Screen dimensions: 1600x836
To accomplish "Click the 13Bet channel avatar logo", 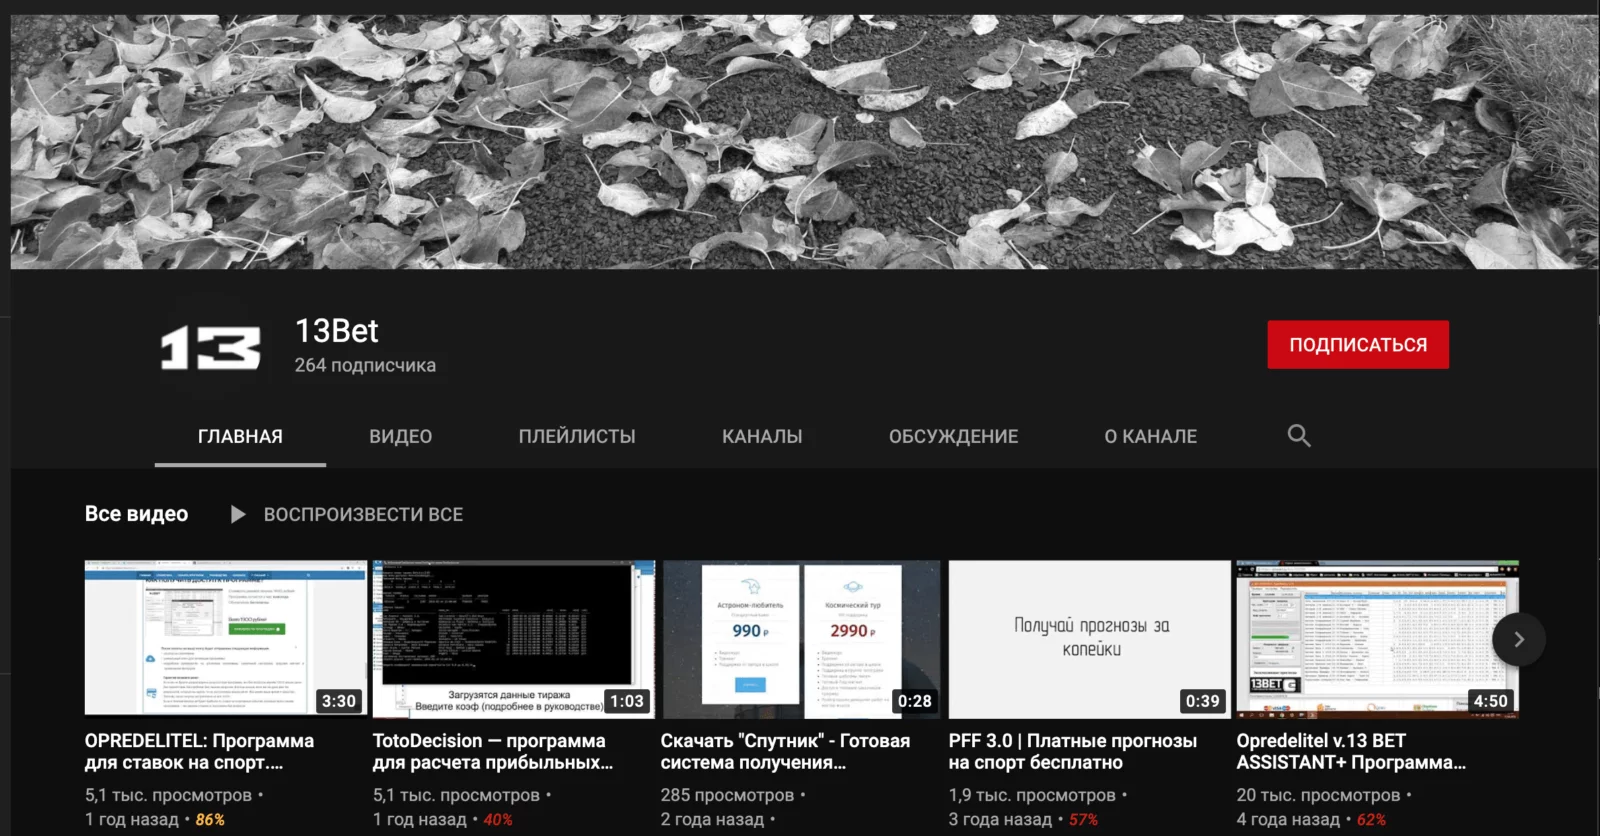I will click(x=211, y=347).
